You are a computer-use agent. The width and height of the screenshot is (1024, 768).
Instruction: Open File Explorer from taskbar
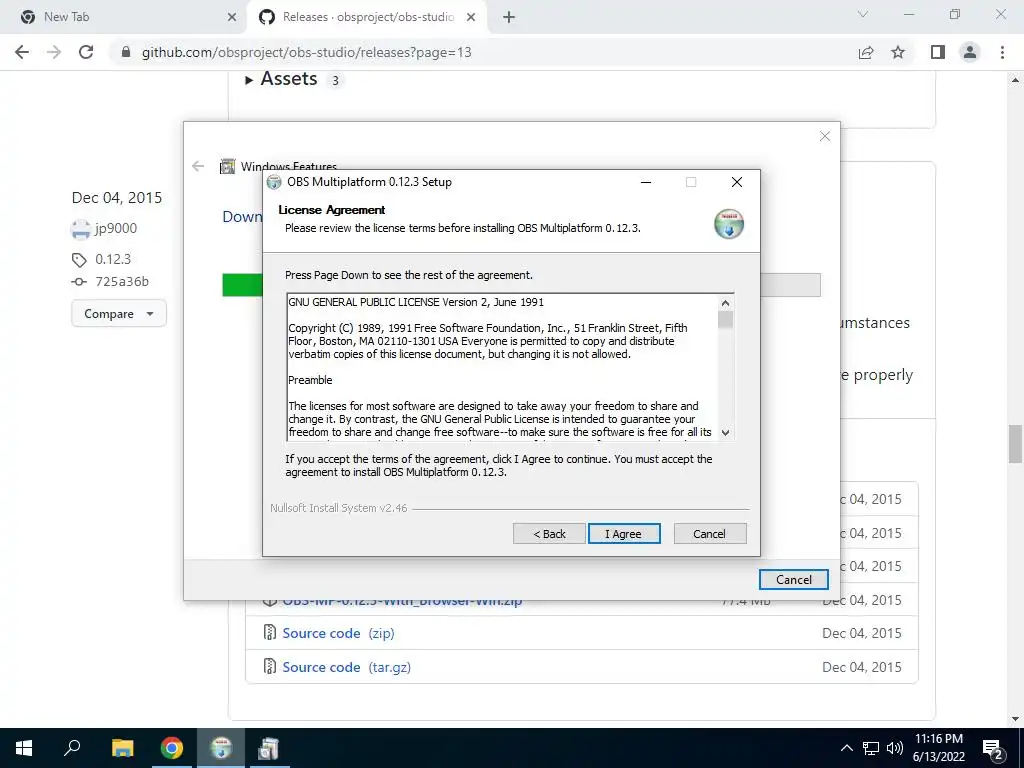click(x=122, y=748)
